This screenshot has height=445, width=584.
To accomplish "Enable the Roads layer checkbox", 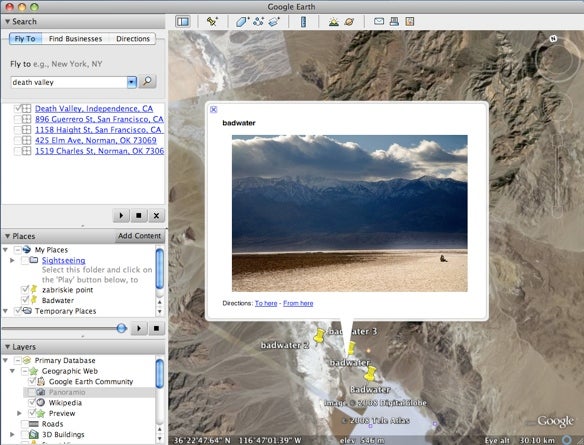I will [25, 424].
